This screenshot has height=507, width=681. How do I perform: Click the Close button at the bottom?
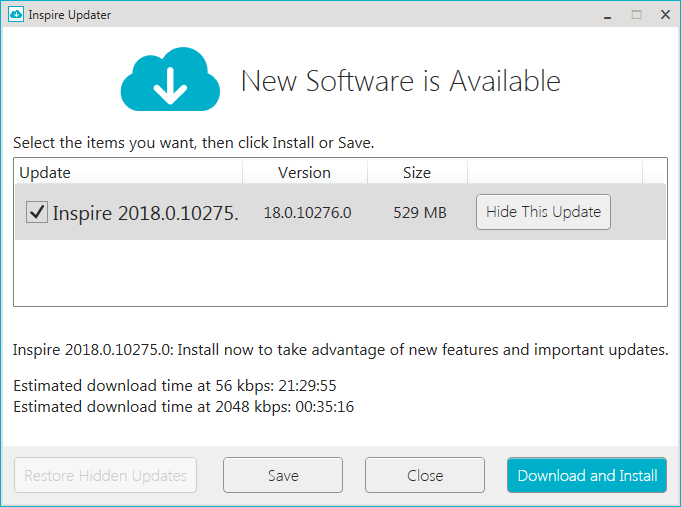coord(425,475)
